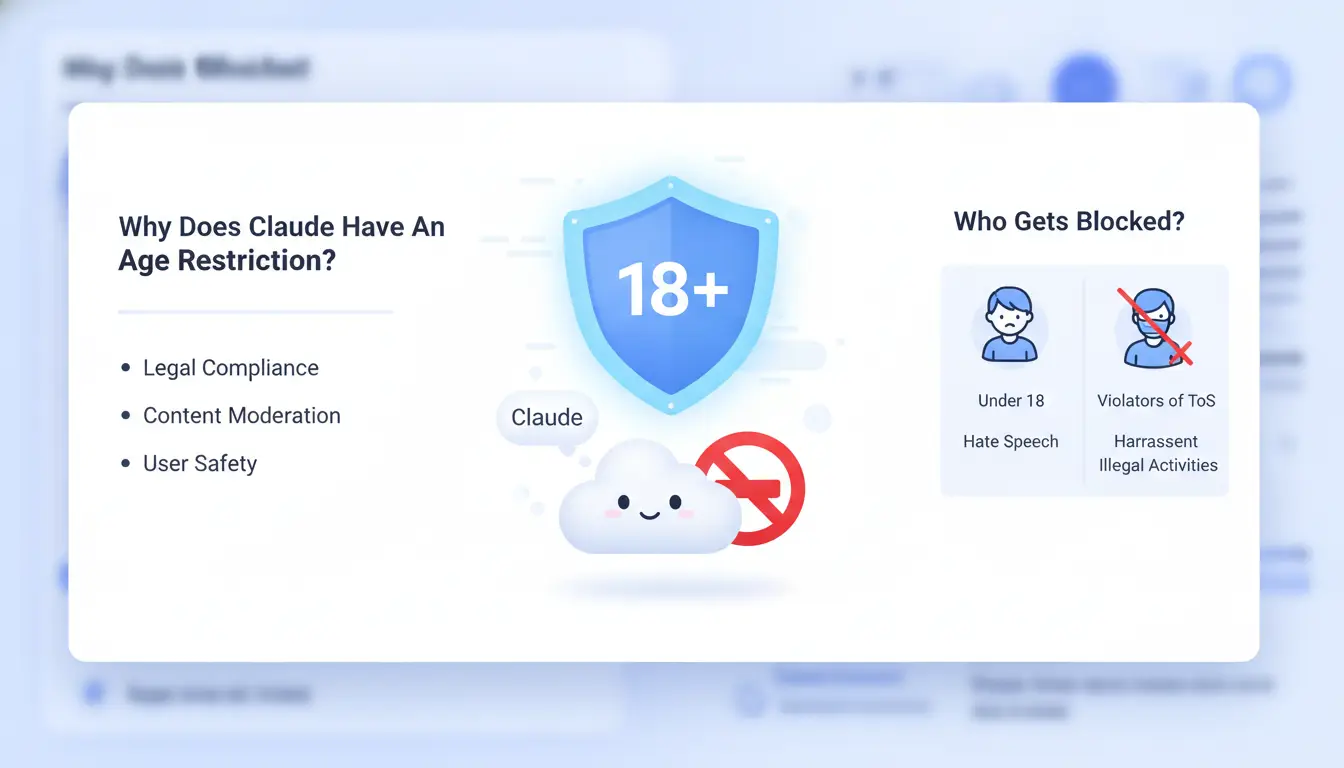Click the sad face Under 18 icon

point(1010,325)
